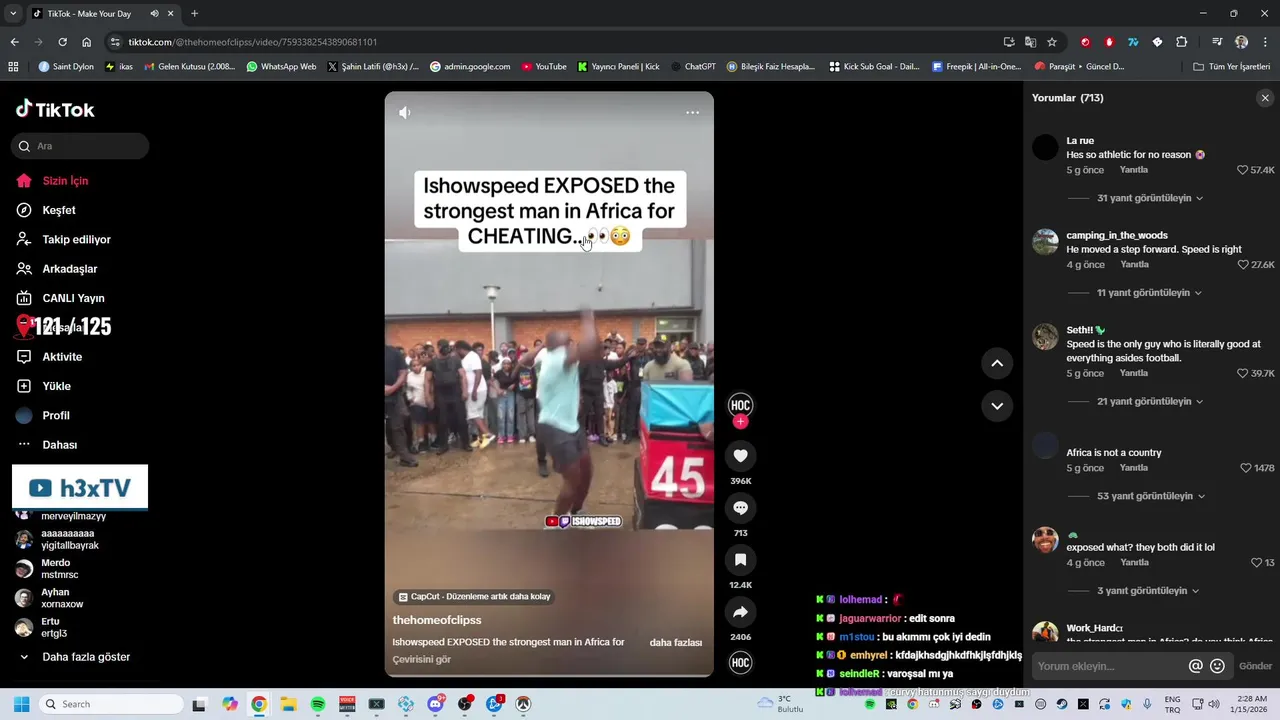Image resolution: width=1280 pixels, height=720 pixels.
Task: Go to the previous video with up arrow
Action: pyautogui.click(x=997, y=364)
